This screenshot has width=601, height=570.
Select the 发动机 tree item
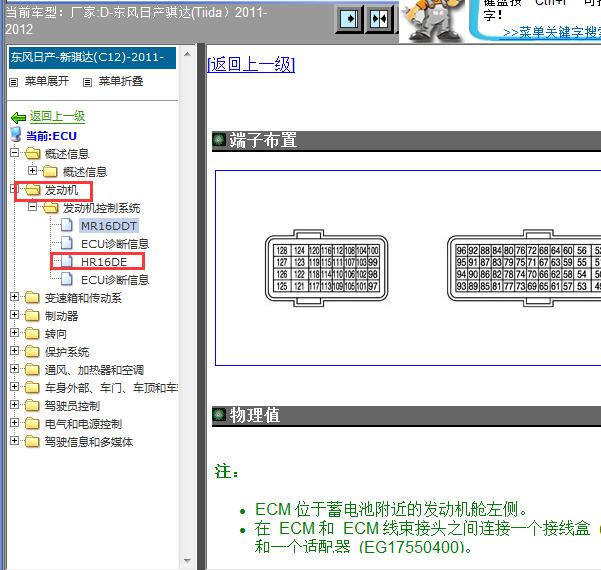61,190
